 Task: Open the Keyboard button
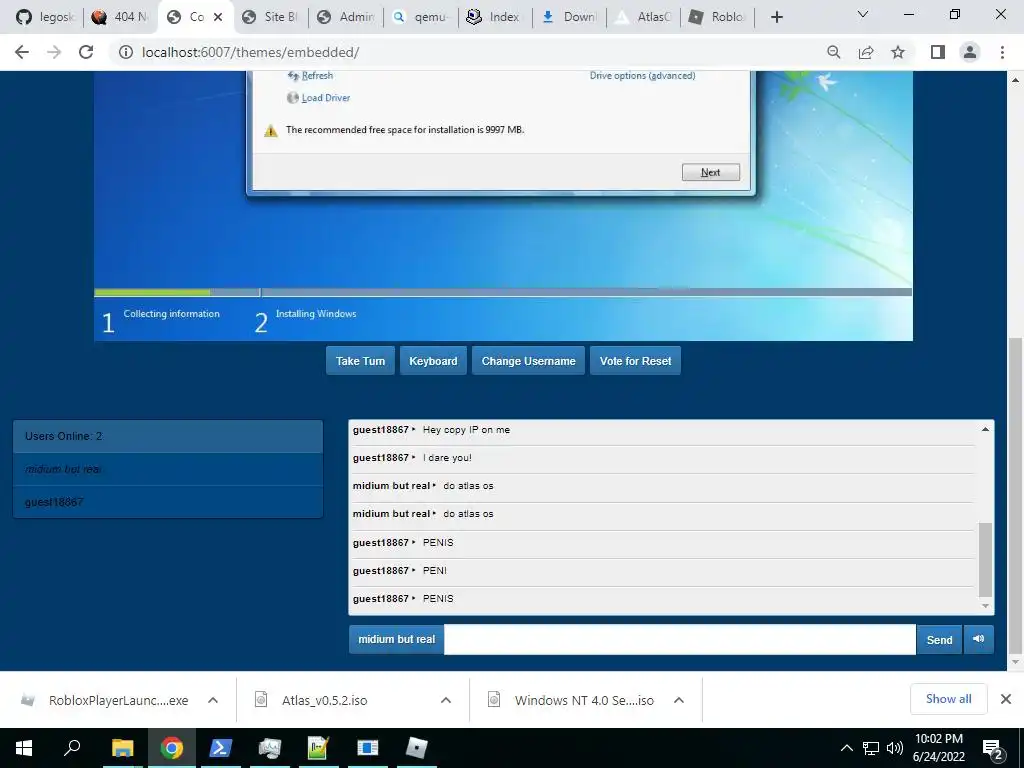tap(433, 360)
